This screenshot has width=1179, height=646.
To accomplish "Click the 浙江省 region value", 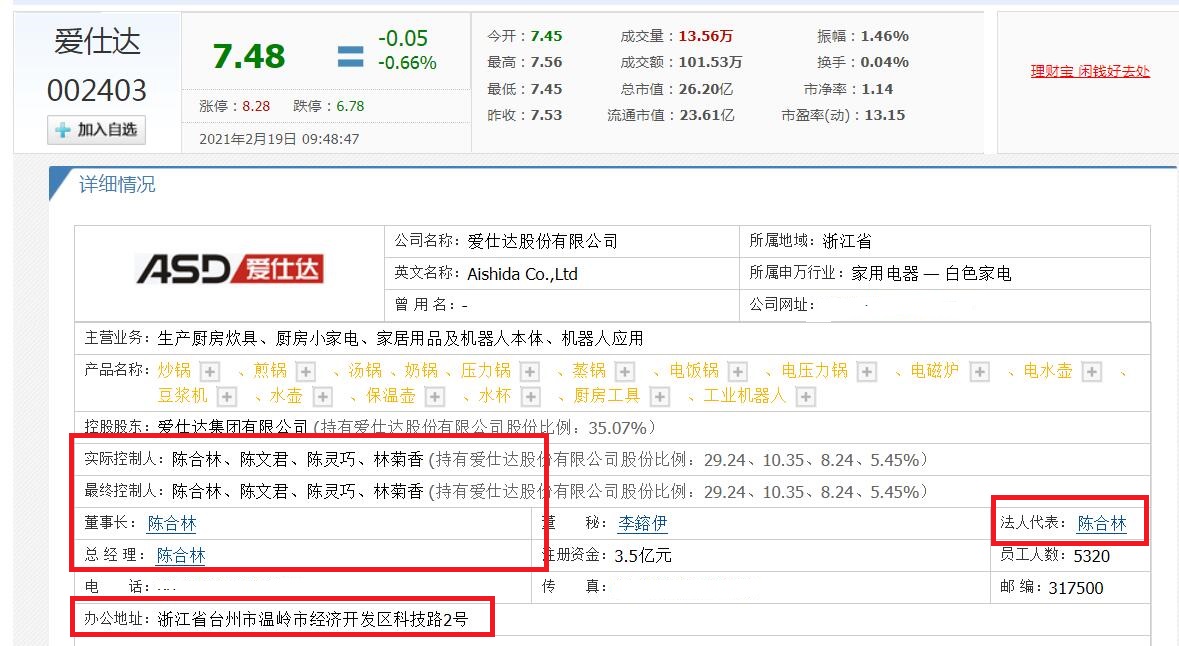I will [x=847, y=241].
